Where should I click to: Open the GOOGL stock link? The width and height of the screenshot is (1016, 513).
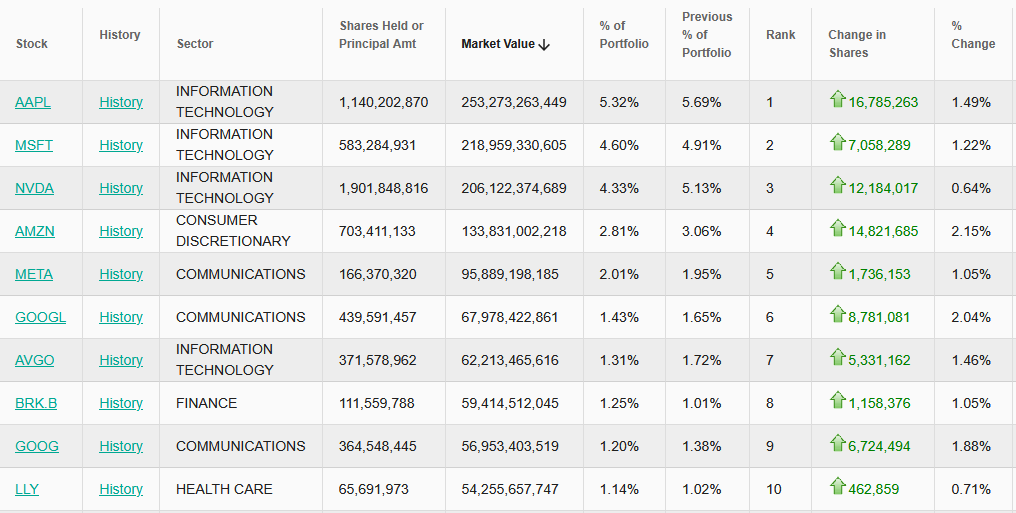pyautogui.click(x=40, y=317)
